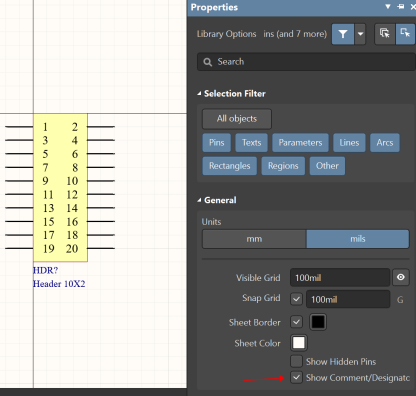Open the black Sheet Border color swatch
The height and width of the screenshot is (396, 416).
[318, 322]
